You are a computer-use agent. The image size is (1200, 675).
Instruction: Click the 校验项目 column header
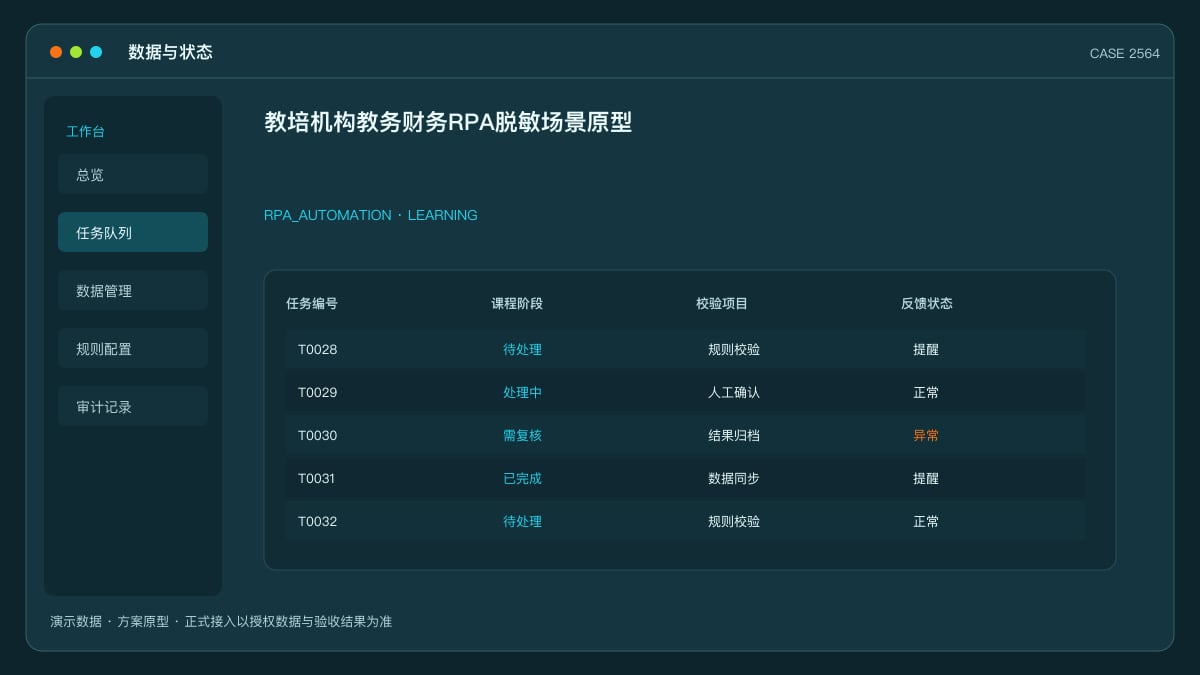[722, 303]
